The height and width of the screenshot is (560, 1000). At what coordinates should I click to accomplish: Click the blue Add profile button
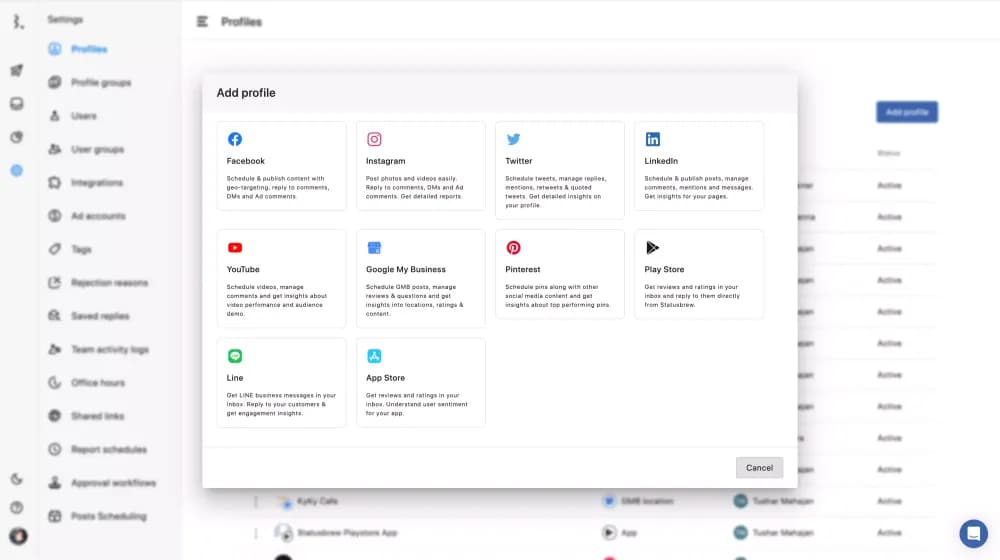click(907, 112)
